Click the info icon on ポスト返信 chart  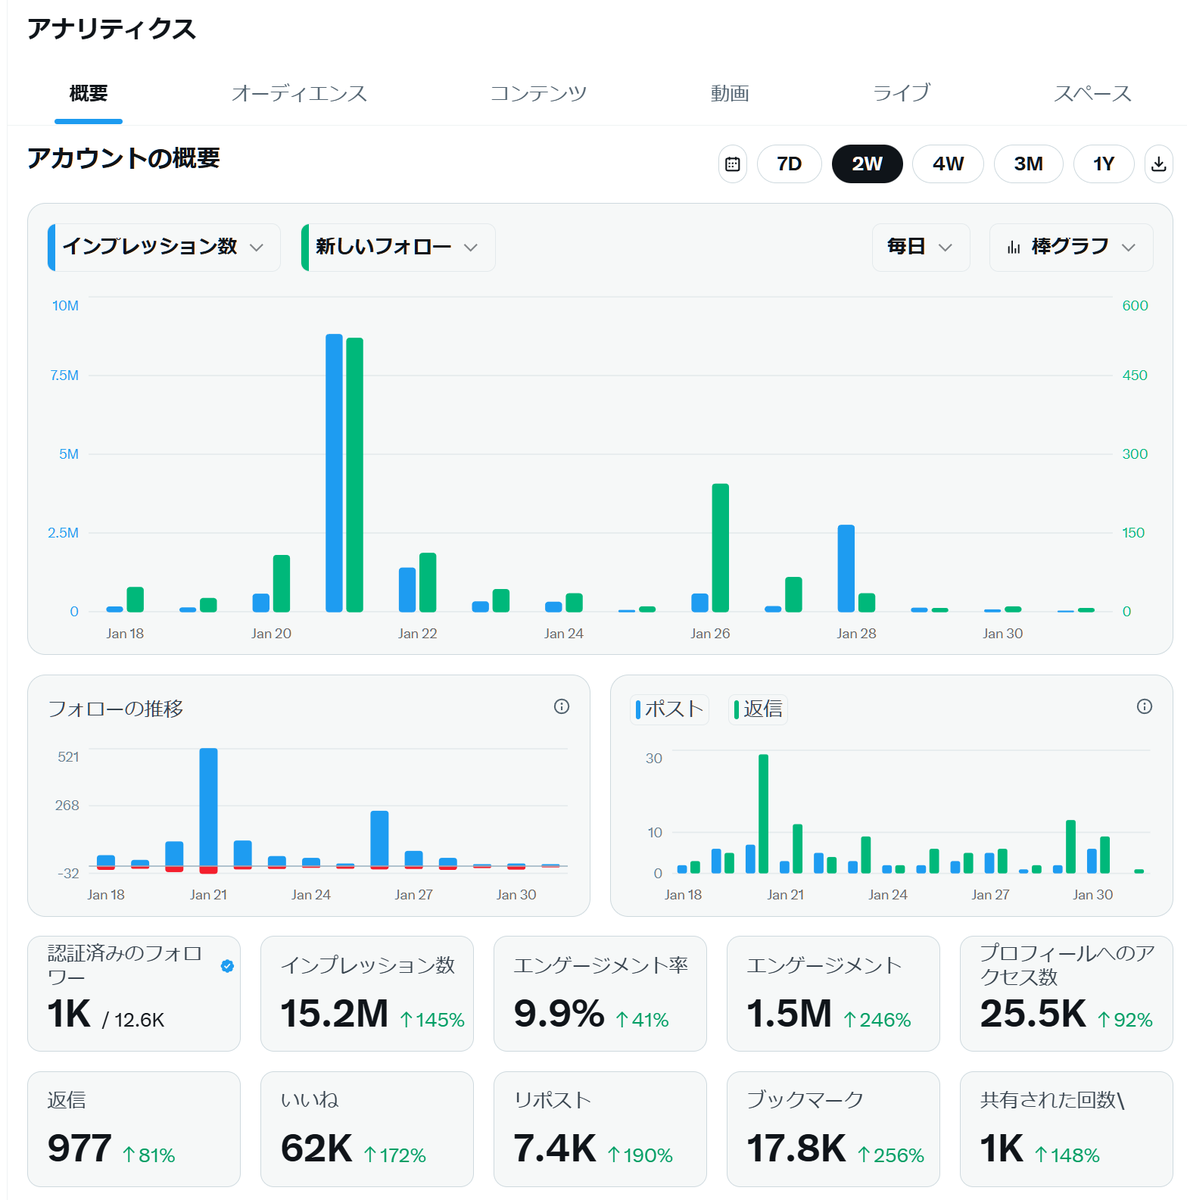pyautogui.click(x=1145, y=706)
